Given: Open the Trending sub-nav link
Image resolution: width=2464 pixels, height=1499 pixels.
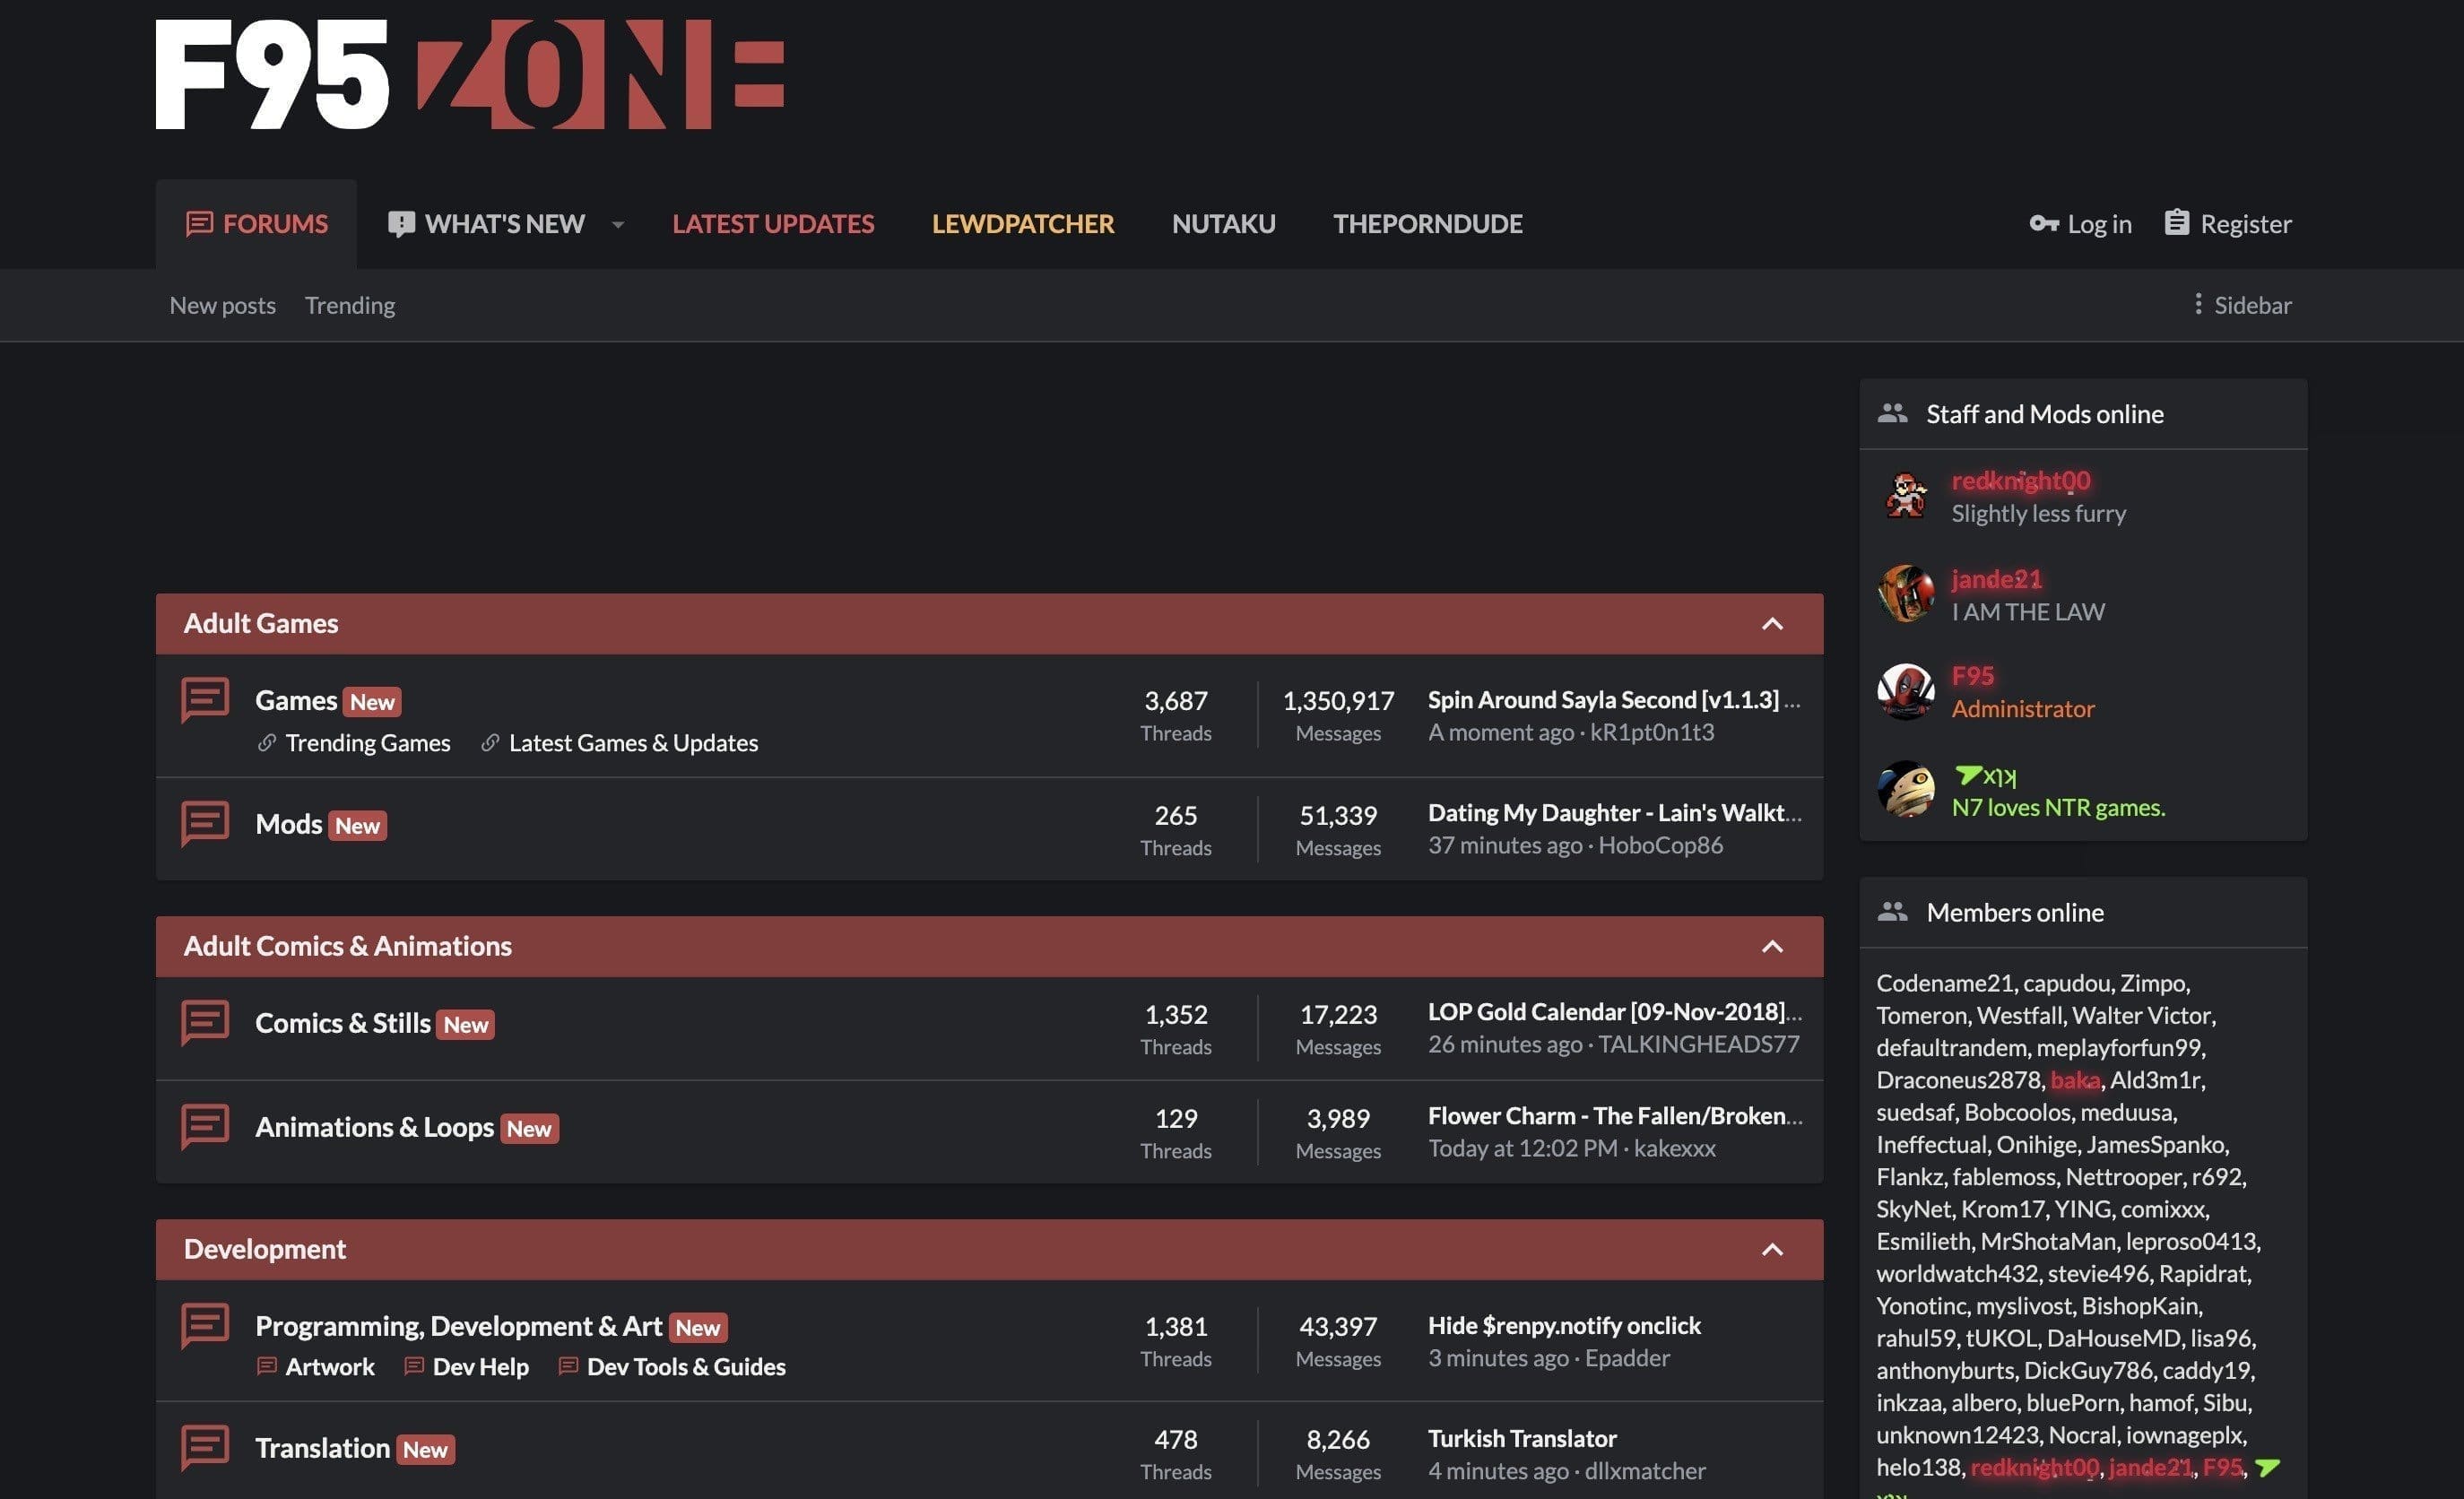Looking at the screenshot, I should click(x=350, y=305).
